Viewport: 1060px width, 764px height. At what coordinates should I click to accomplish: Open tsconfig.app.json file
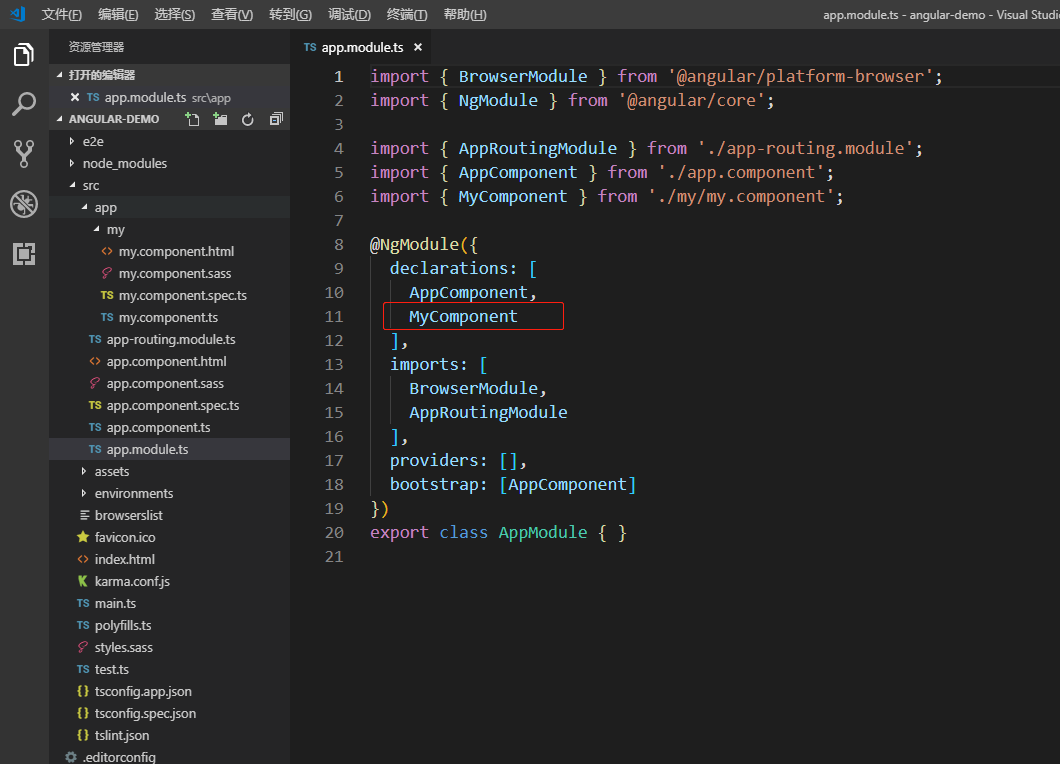(x=170, y=692)
